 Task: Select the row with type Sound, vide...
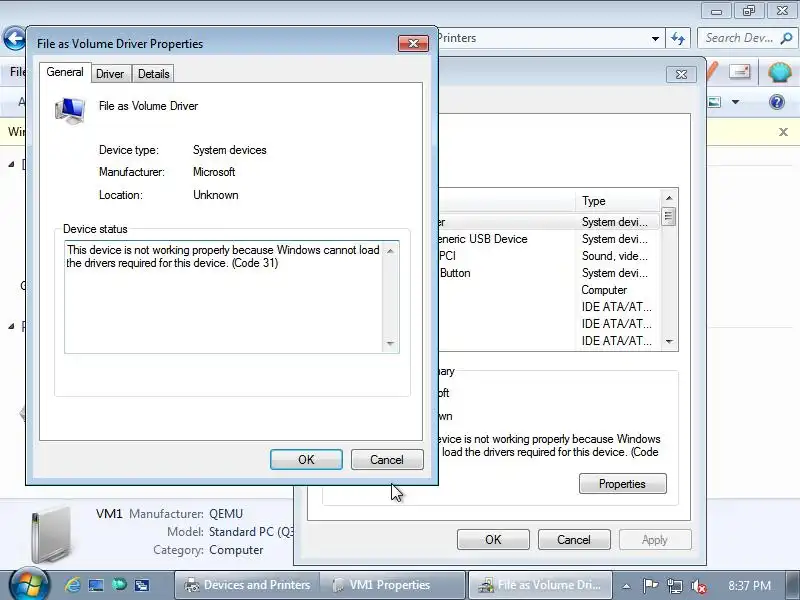click(549, 256)
